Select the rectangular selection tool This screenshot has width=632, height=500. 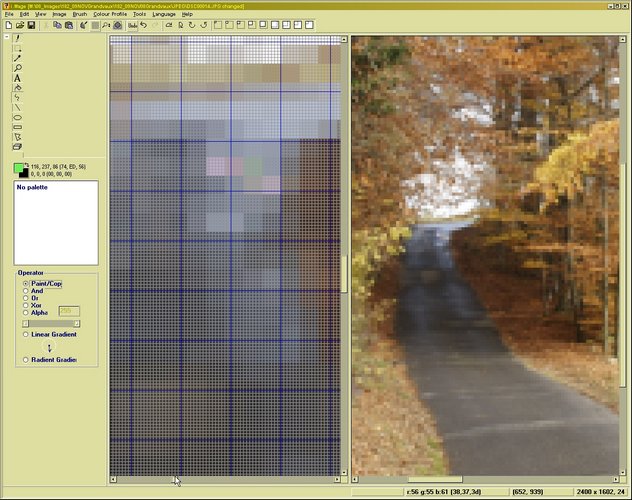pyautogui.click(x=18, y=48)
